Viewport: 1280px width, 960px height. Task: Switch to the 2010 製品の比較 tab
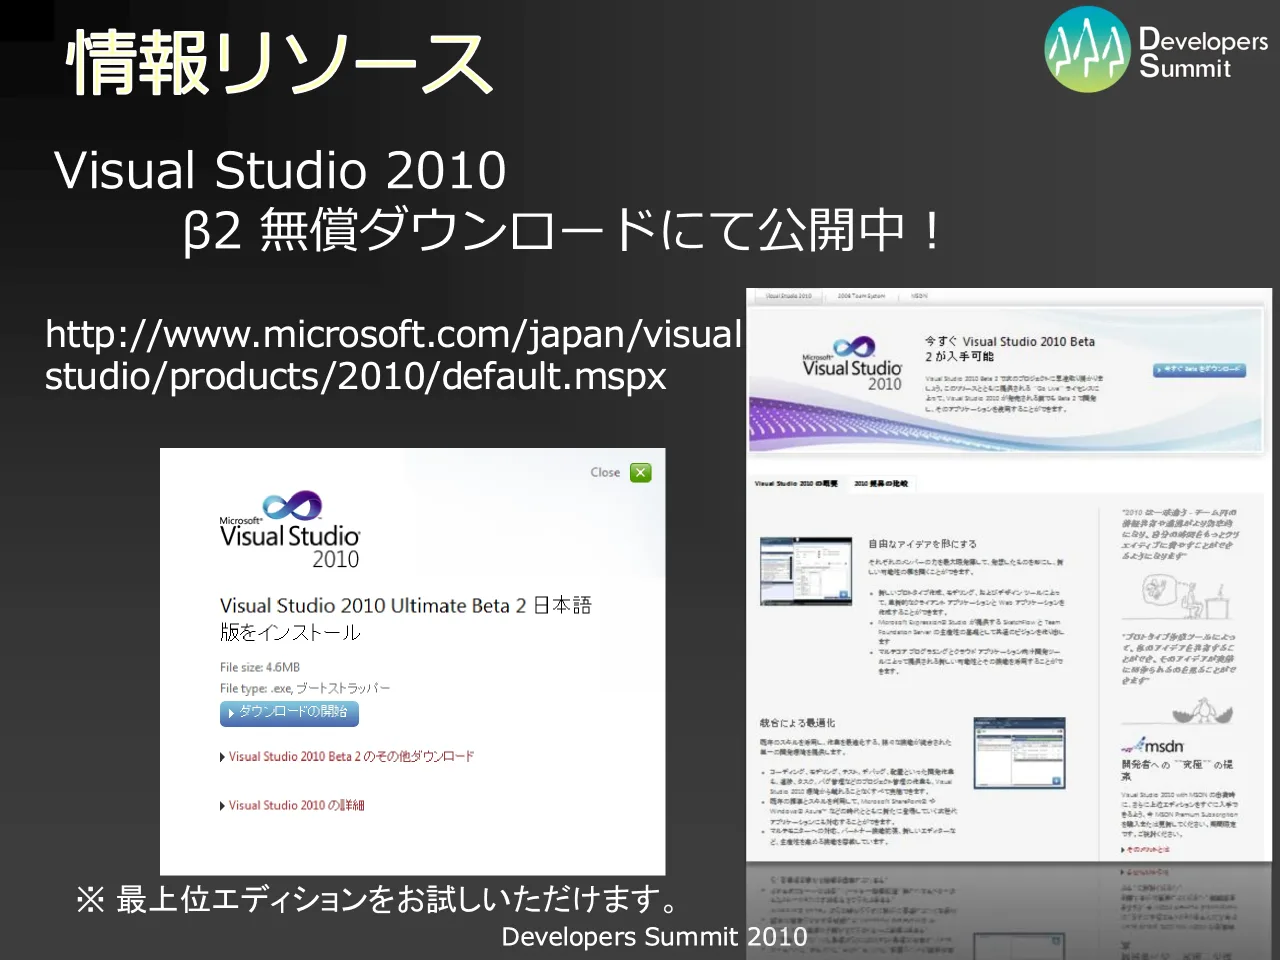click(881, 483)
